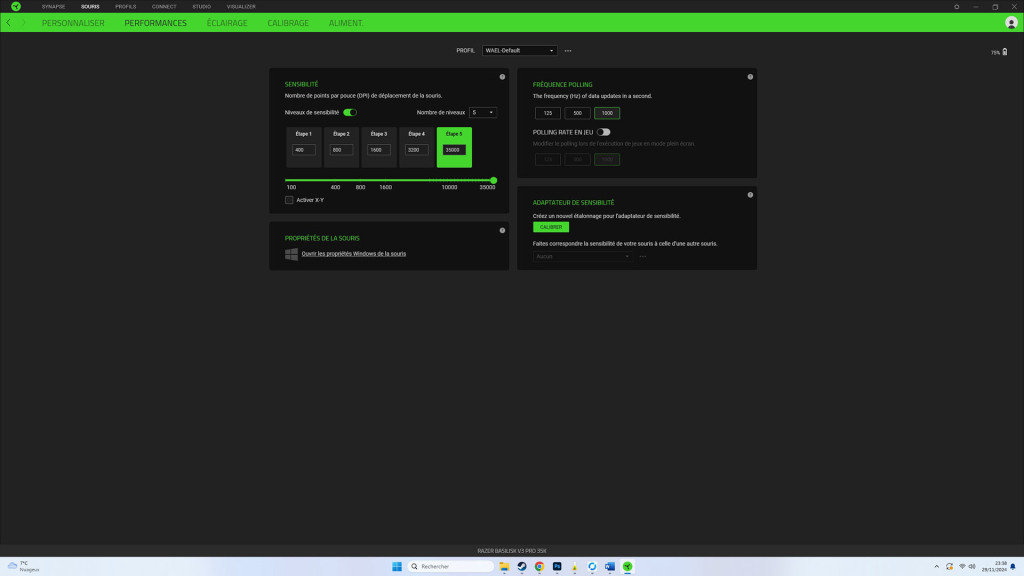This screenshot has height=576, width=1024.
Task: Toggle Niveaux de sensibilité switch
Action: click(x=350, y=112)
